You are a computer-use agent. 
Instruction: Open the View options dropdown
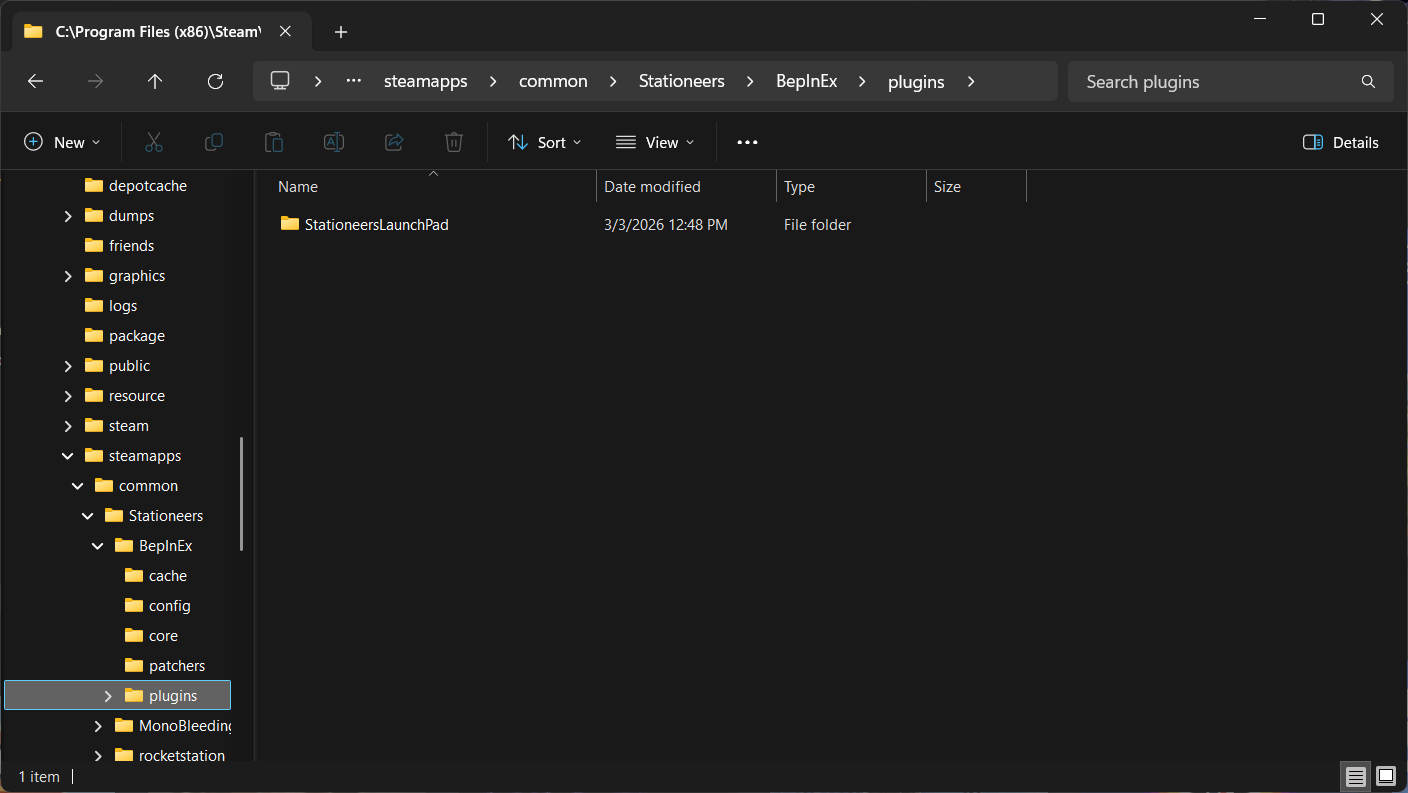click(x=654, y=142)
